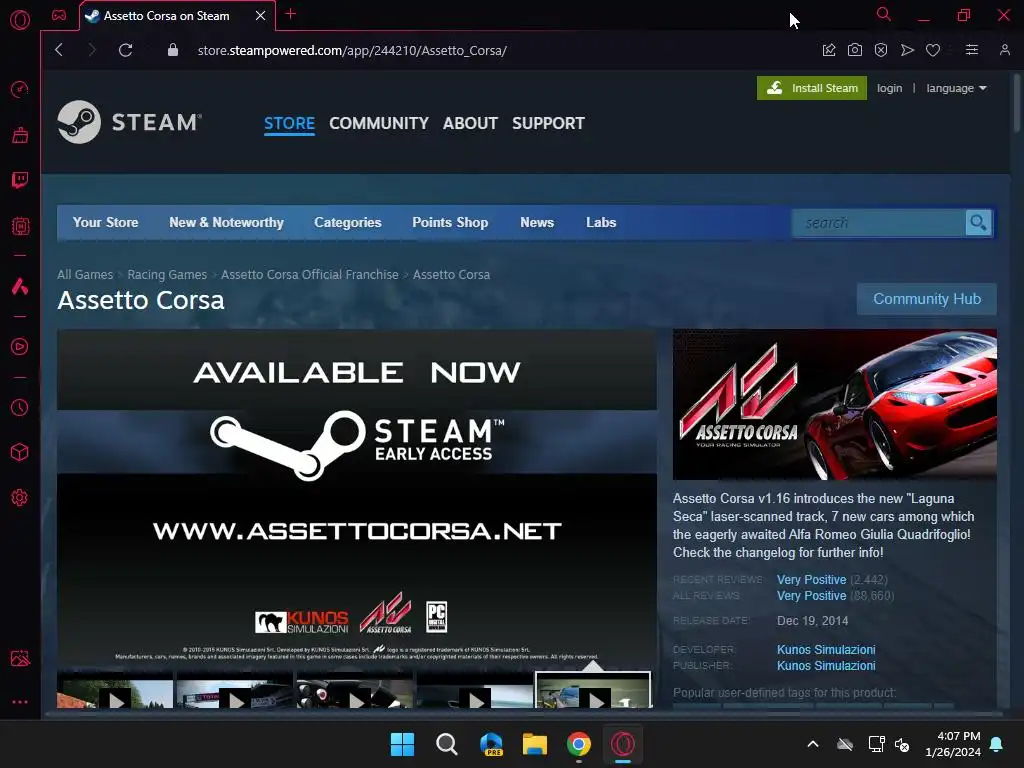The image size is (1024, 768).
Task: Open the three-dots more options in sidebar
Action: [x=20, y=702]
